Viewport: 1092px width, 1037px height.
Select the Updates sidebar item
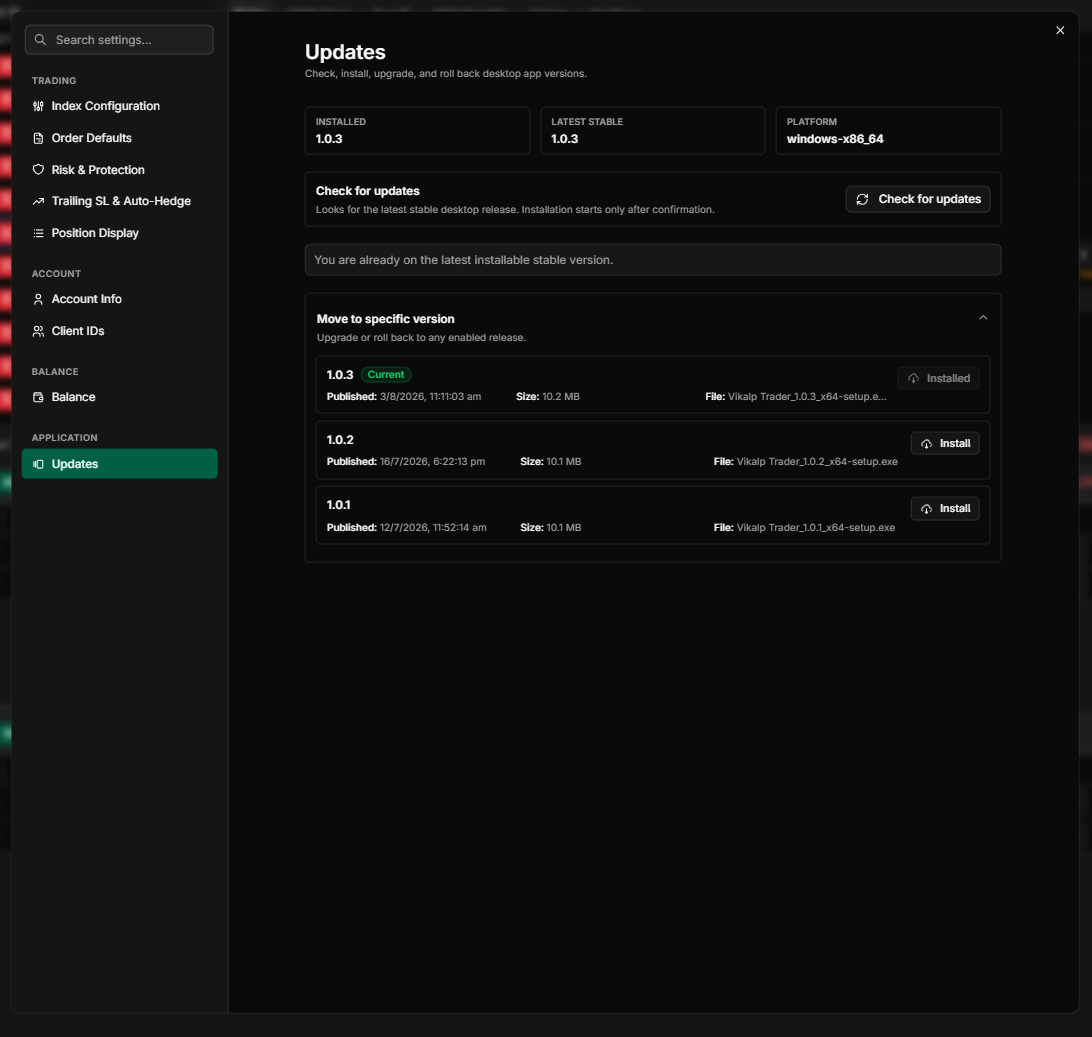pos(119,464)
